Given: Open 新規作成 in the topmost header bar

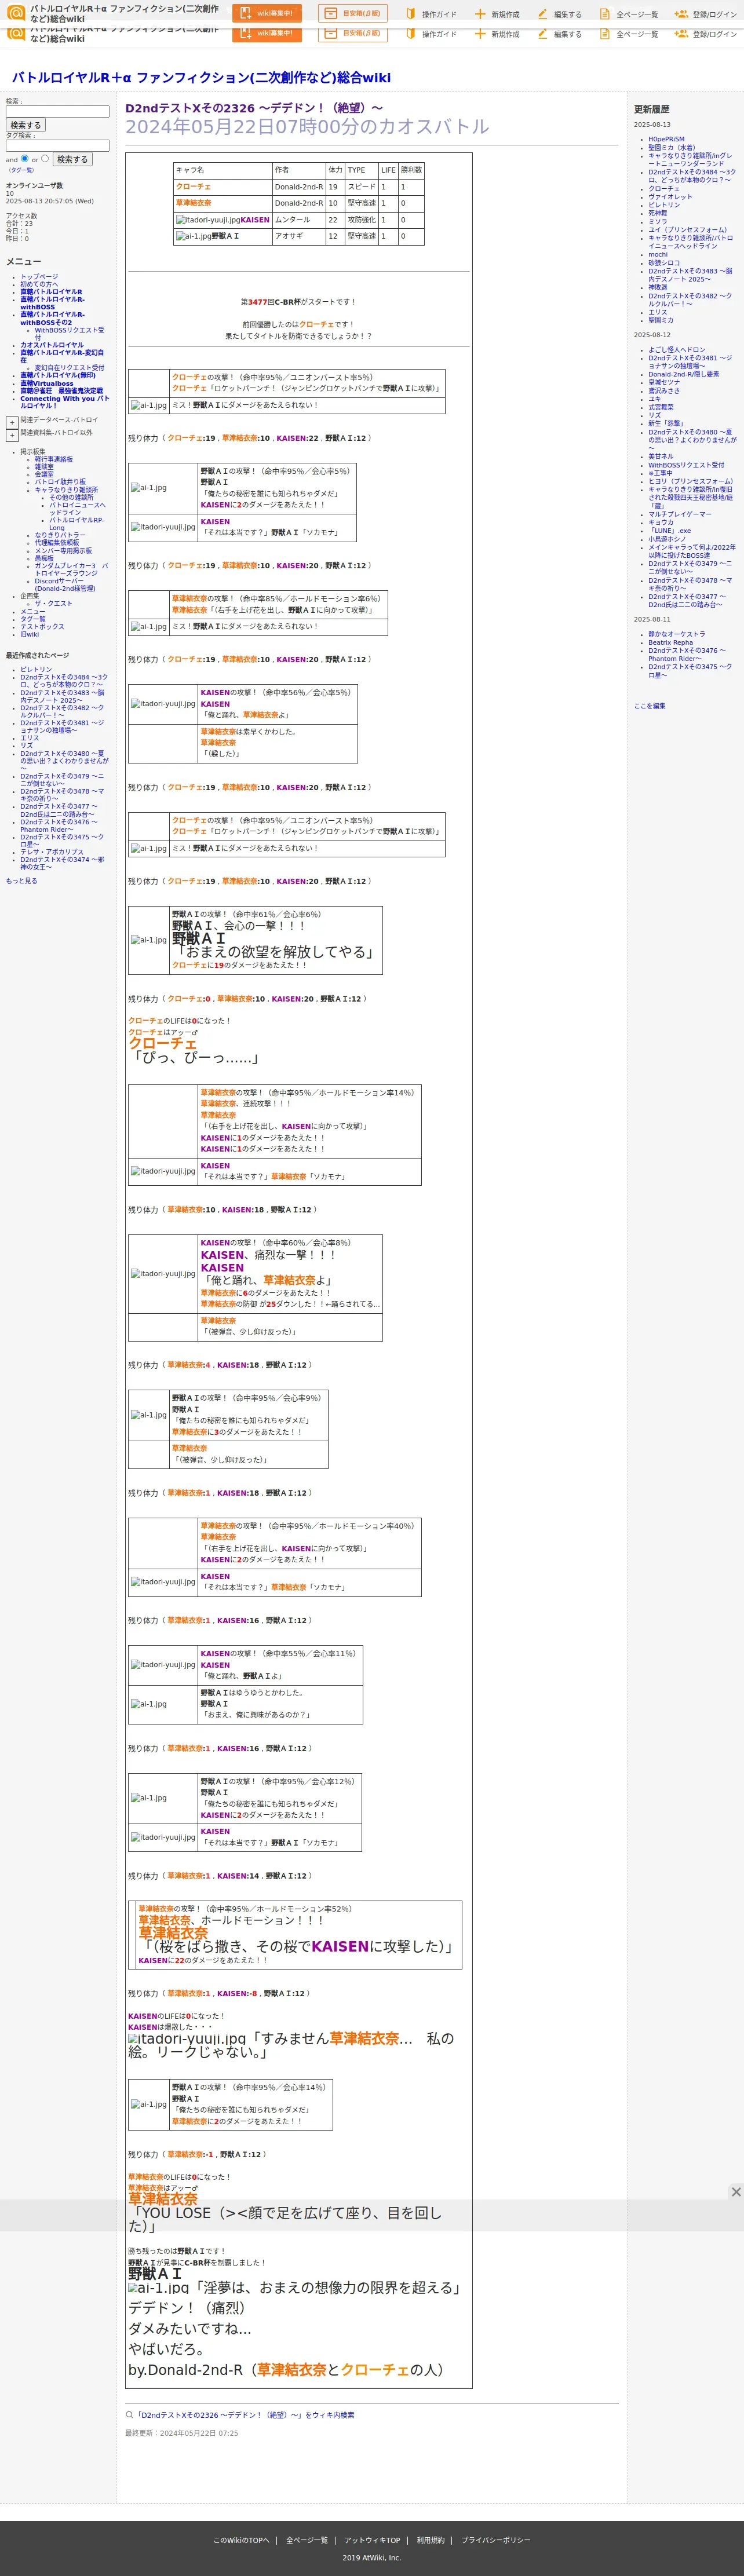Looking at the screenshot, I should [496, 14].
